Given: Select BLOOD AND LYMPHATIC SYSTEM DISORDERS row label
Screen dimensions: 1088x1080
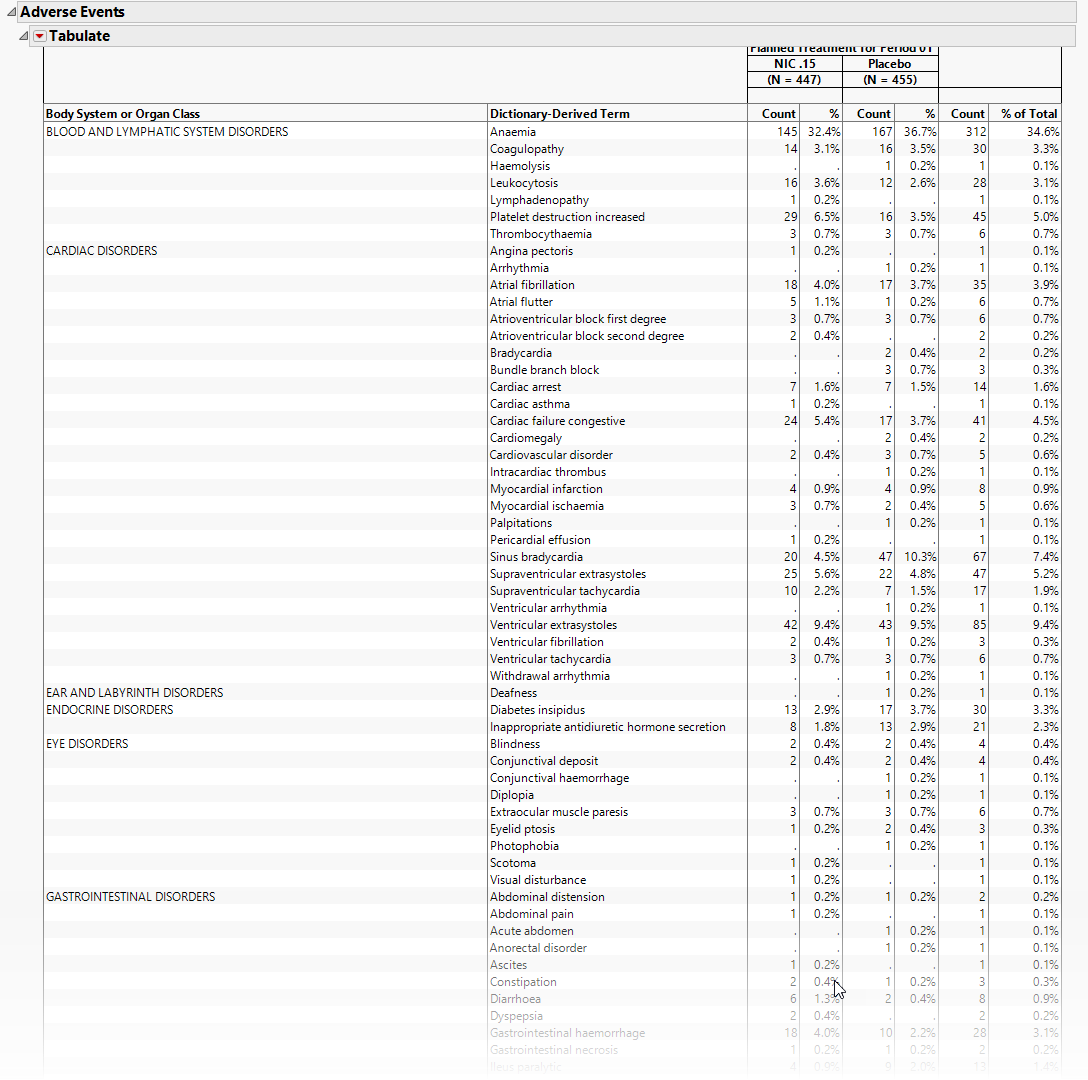Looking at the screenshot, I should point(167,132).
